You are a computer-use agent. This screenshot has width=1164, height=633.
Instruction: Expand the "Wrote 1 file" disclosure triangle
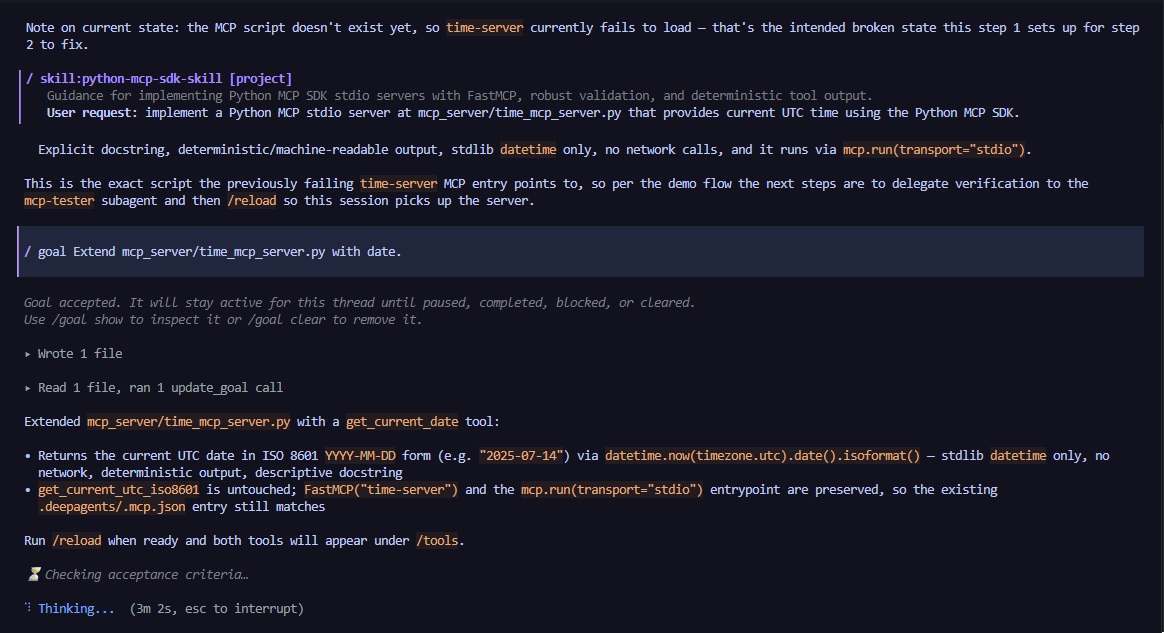tap(27, 354)
